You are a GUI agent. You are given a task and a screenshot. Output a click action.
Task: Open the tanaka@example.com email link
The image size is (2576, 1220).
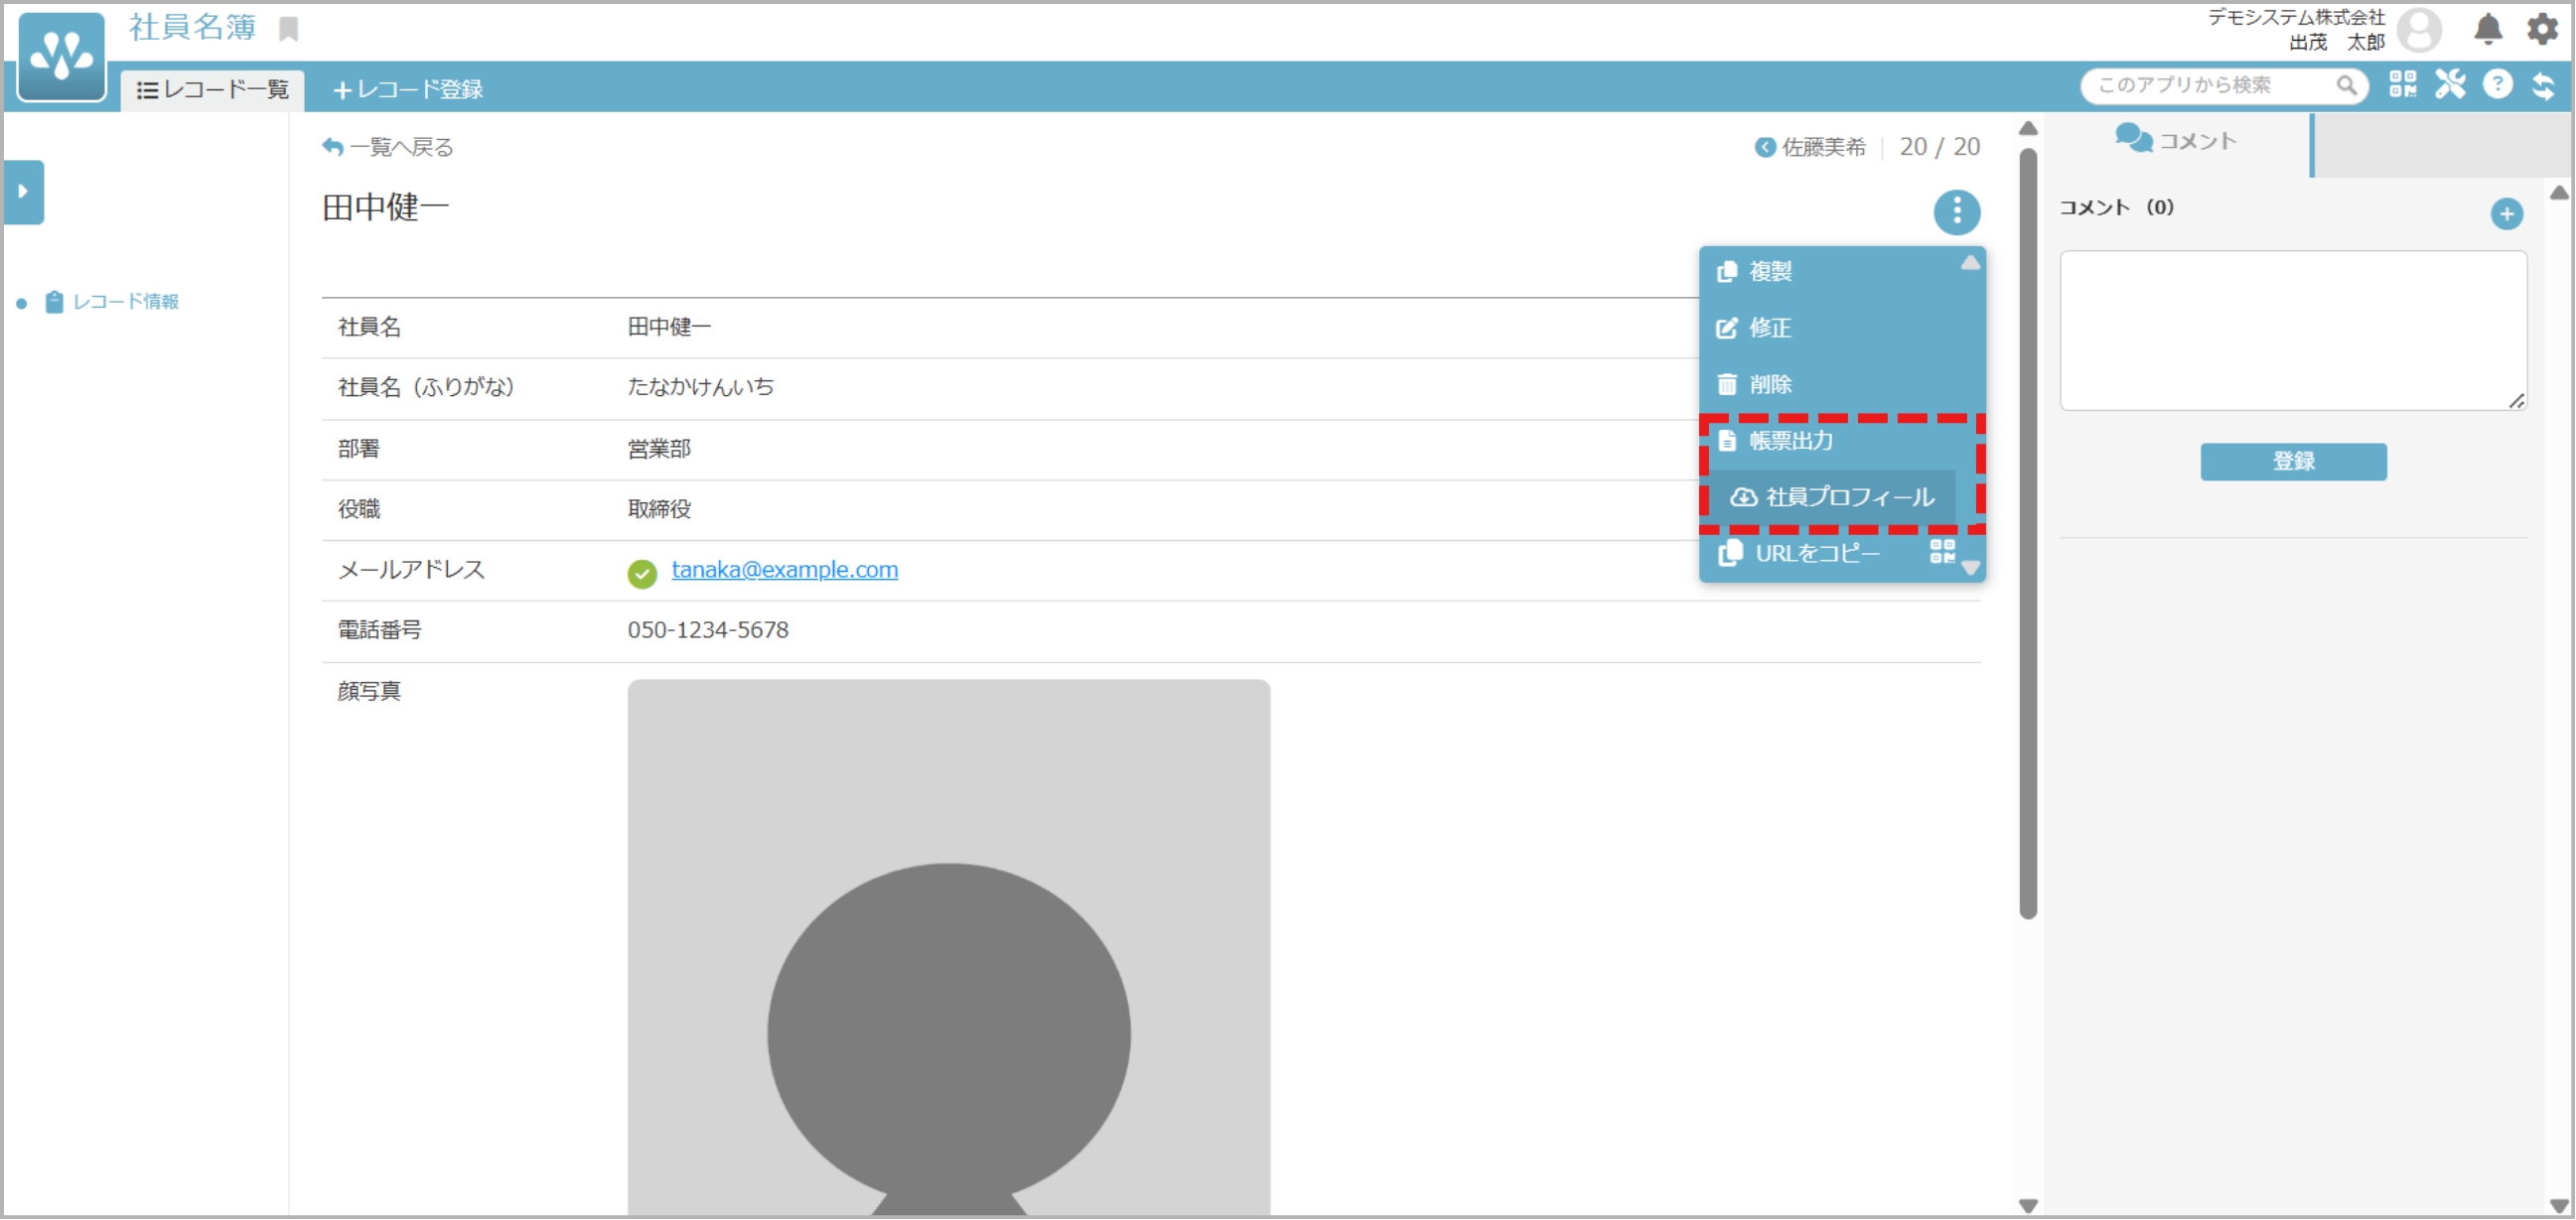click(x=784, y=570)
